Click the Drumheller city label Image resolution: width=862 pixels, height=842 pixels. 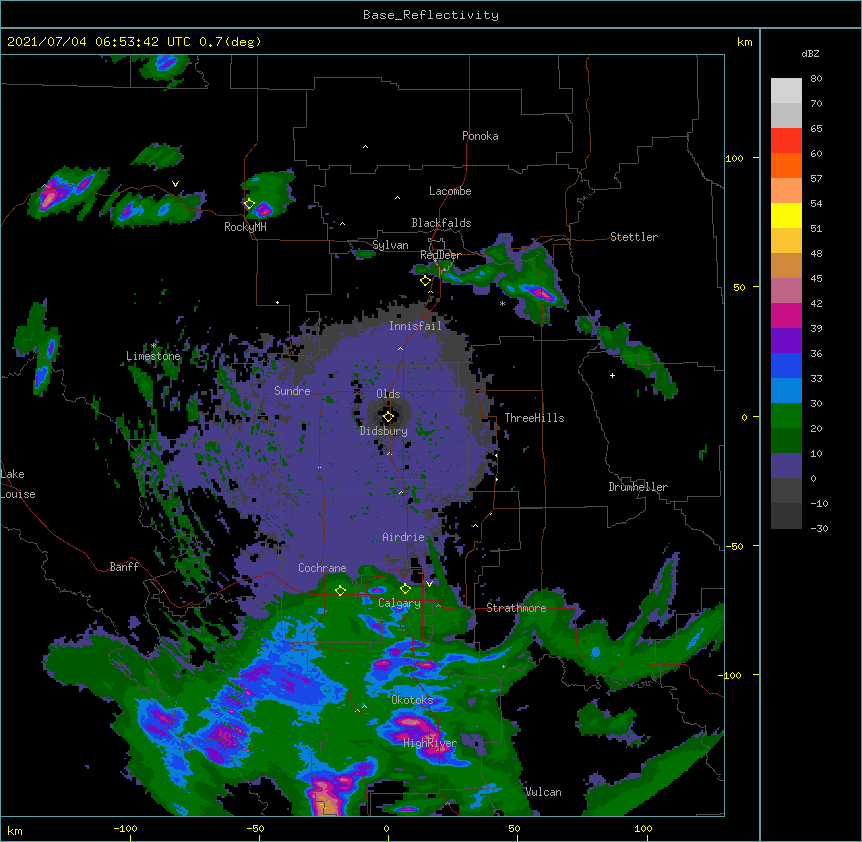click(638, 487)
